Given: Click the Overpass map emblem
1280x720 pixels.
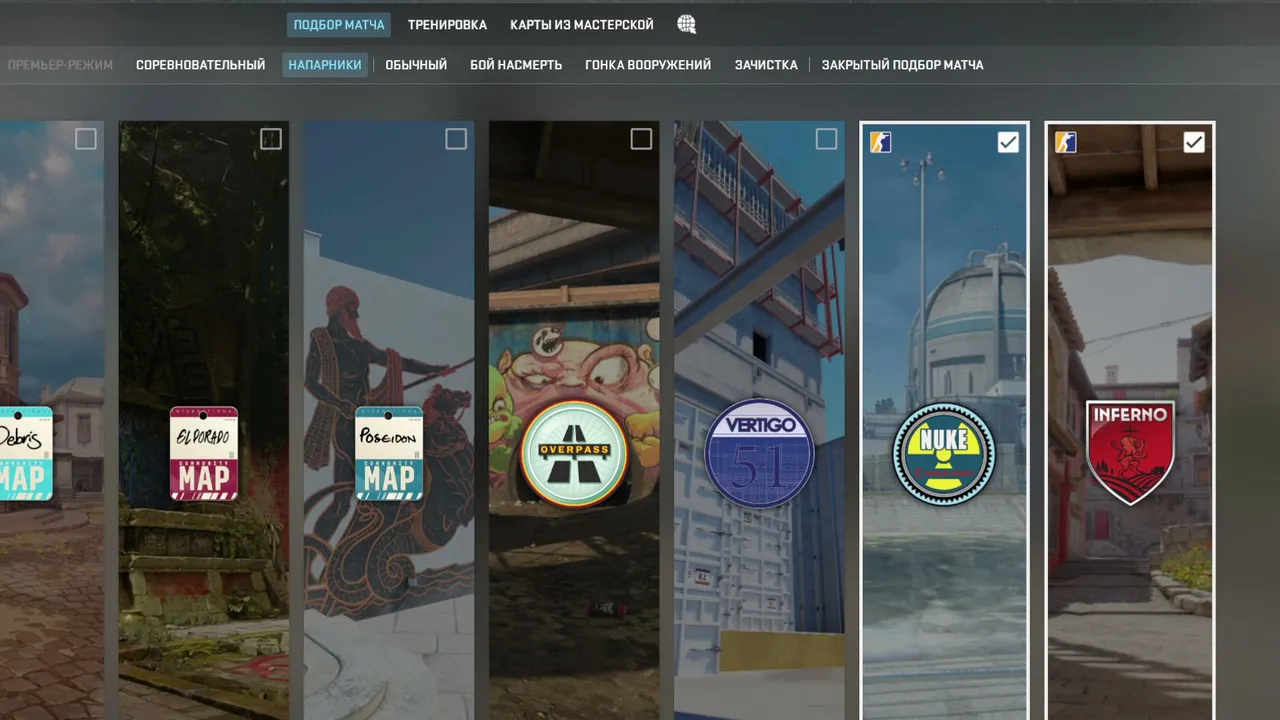Looking at the screenshot, I should [x=574, y=453].
